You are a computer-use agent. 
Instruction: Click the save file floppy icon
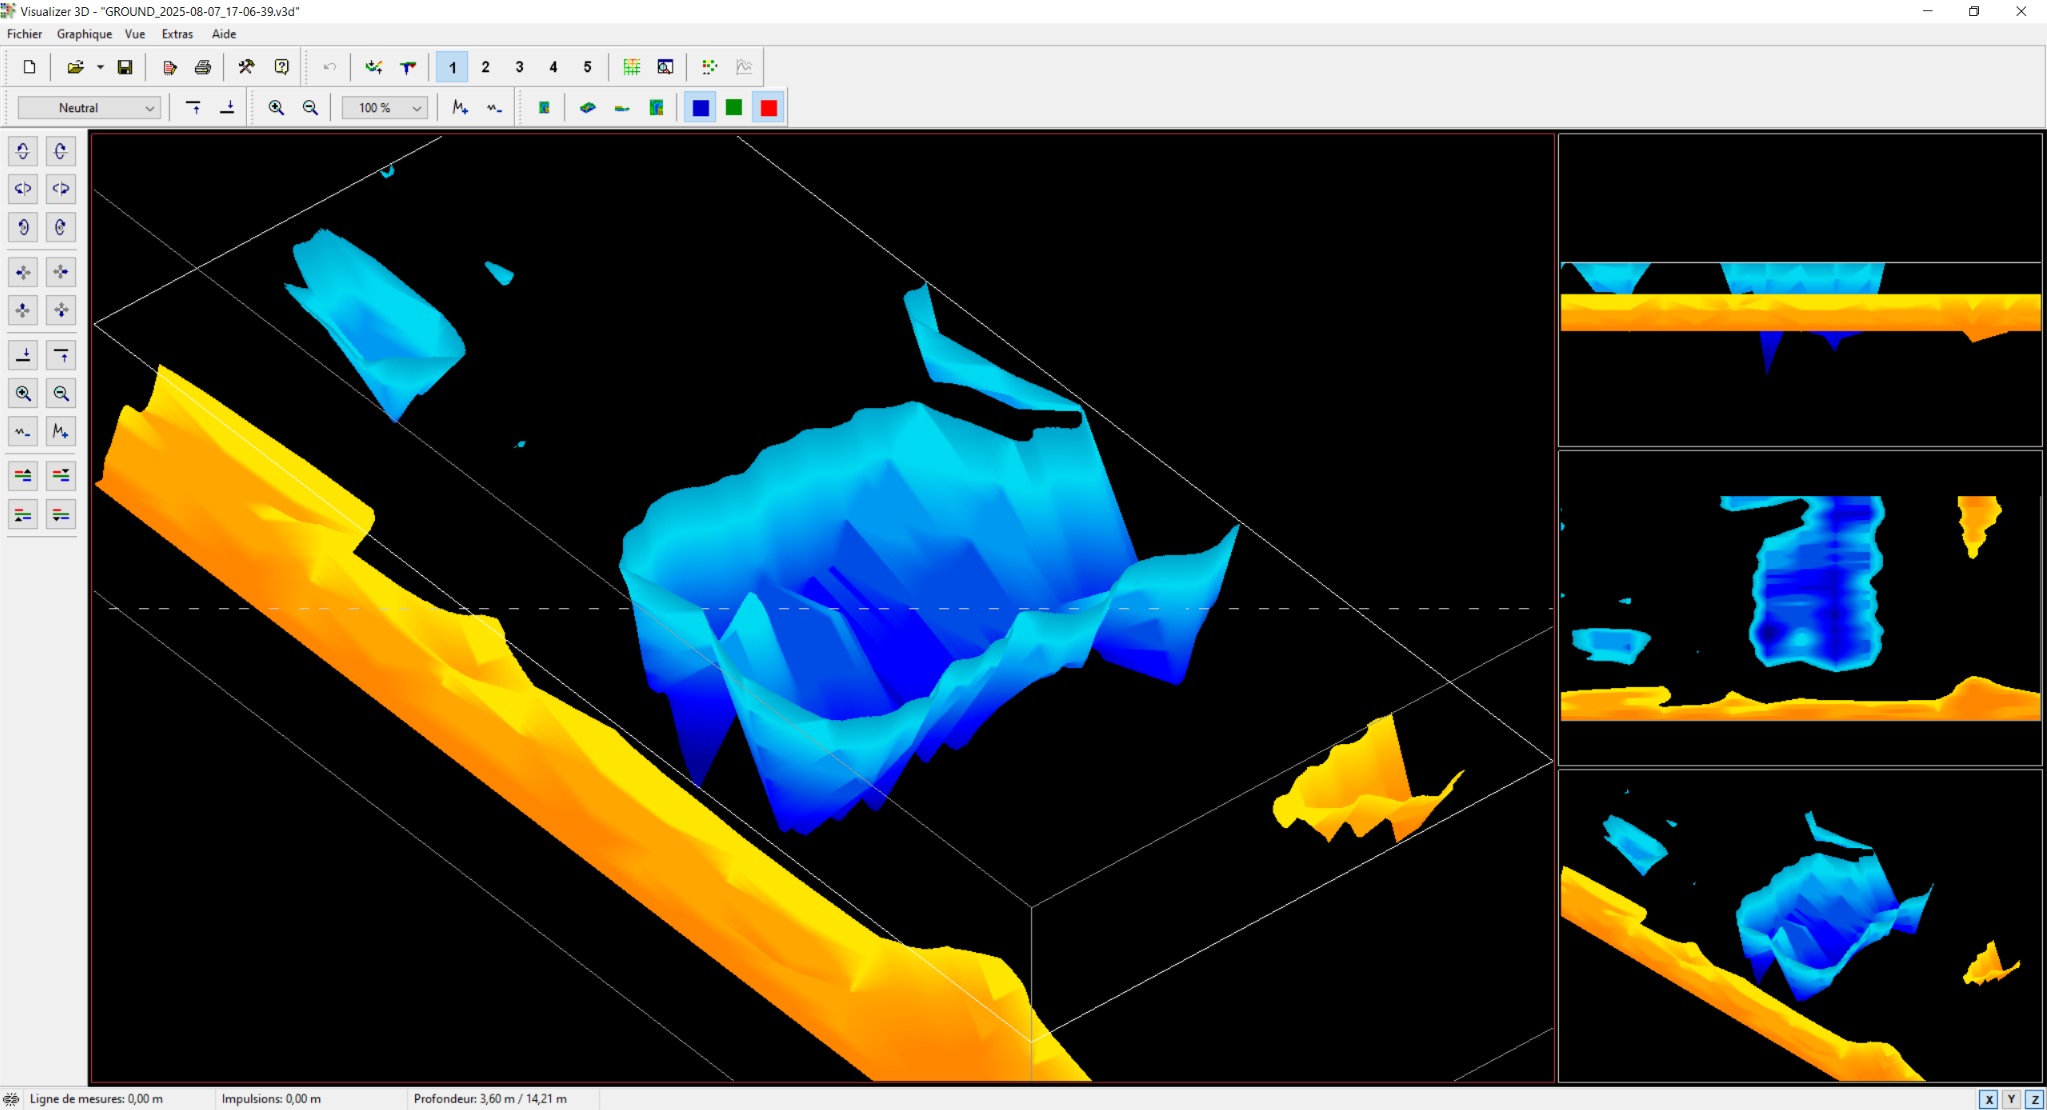(125, 67)
